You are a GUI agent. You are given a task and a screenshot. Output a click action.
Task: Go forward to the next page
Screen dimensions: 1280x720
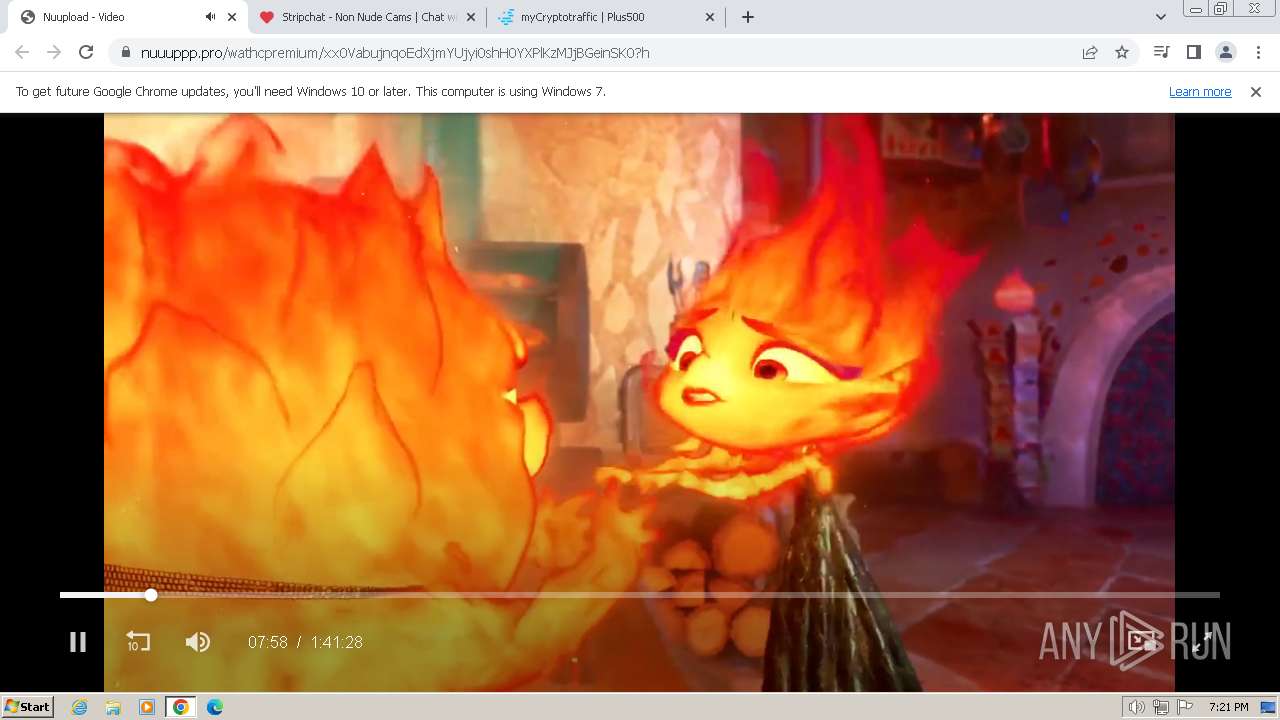(54, 52)
